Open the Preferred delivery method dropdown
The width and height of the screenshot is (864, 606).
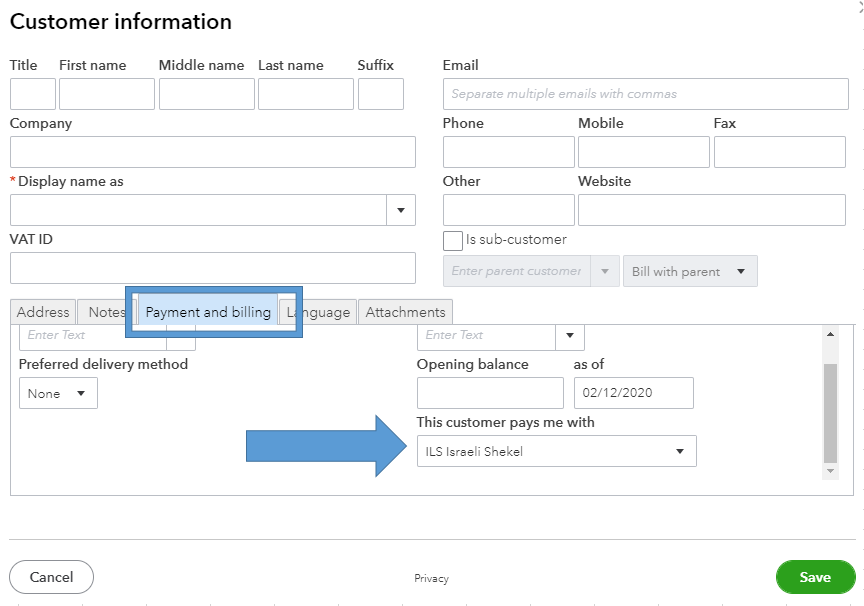[58, 393]
